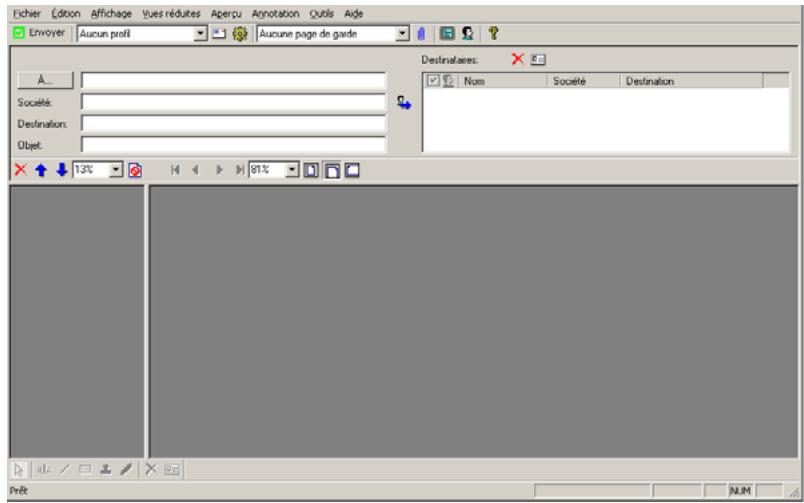The width and height of the screenshot is (804, 503).
Task: Open the Affichage menu
Action: pos(111,14)
